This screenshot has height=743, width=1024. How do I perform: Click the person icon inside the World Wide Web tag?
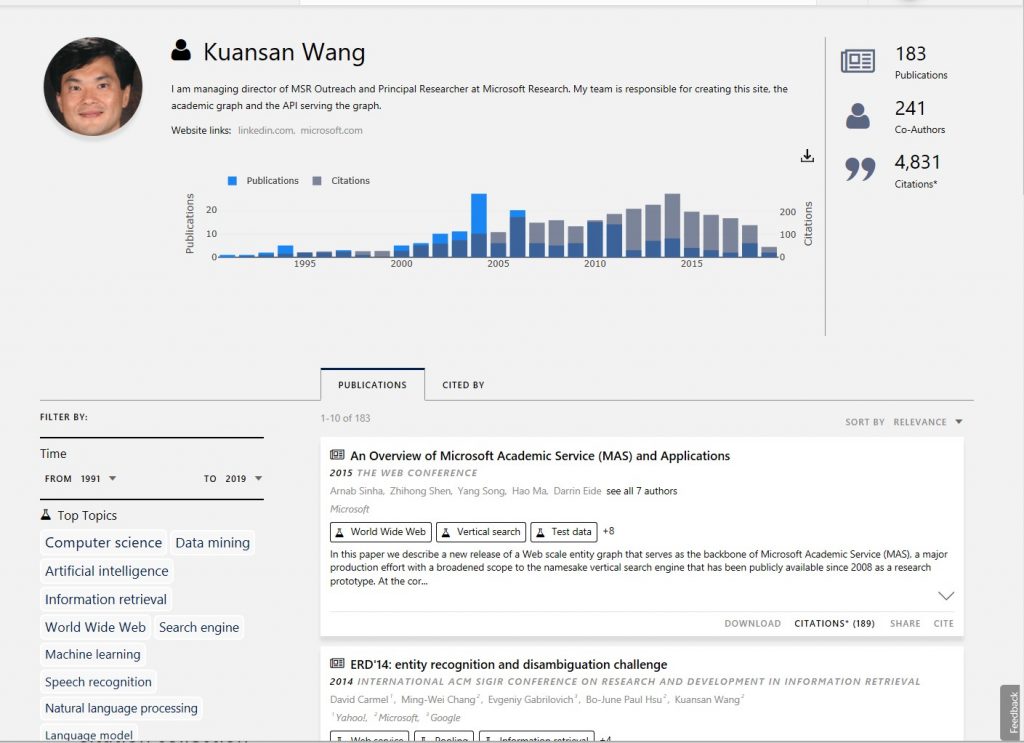click(x=338, y=531)
